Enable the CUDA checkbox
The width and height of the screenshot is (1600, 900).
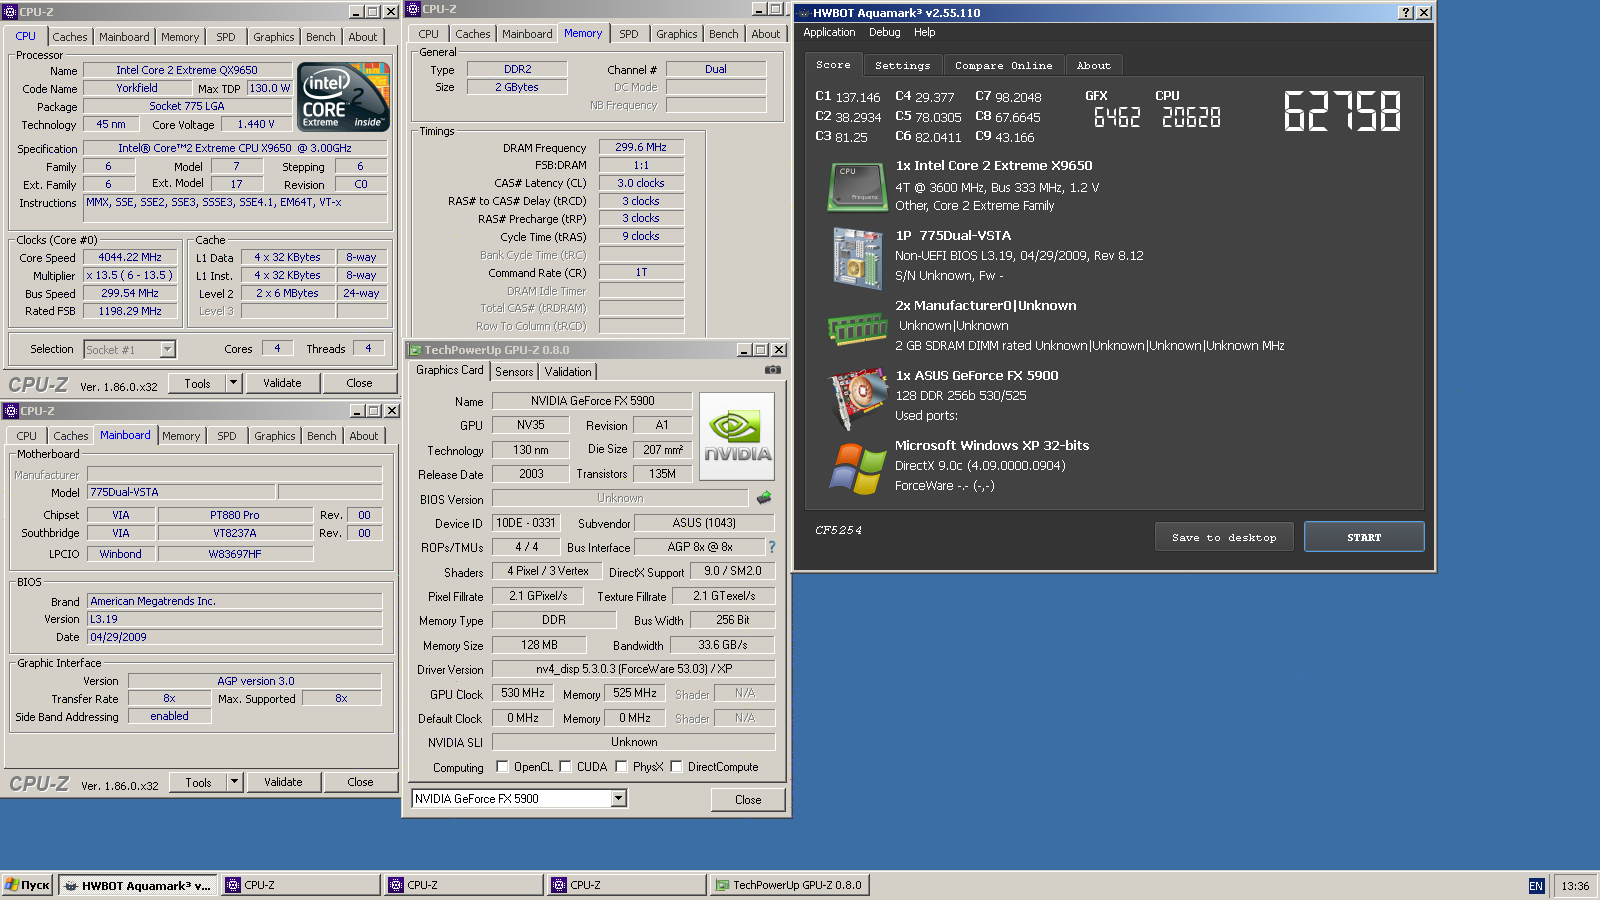click(x=565, y=767)
